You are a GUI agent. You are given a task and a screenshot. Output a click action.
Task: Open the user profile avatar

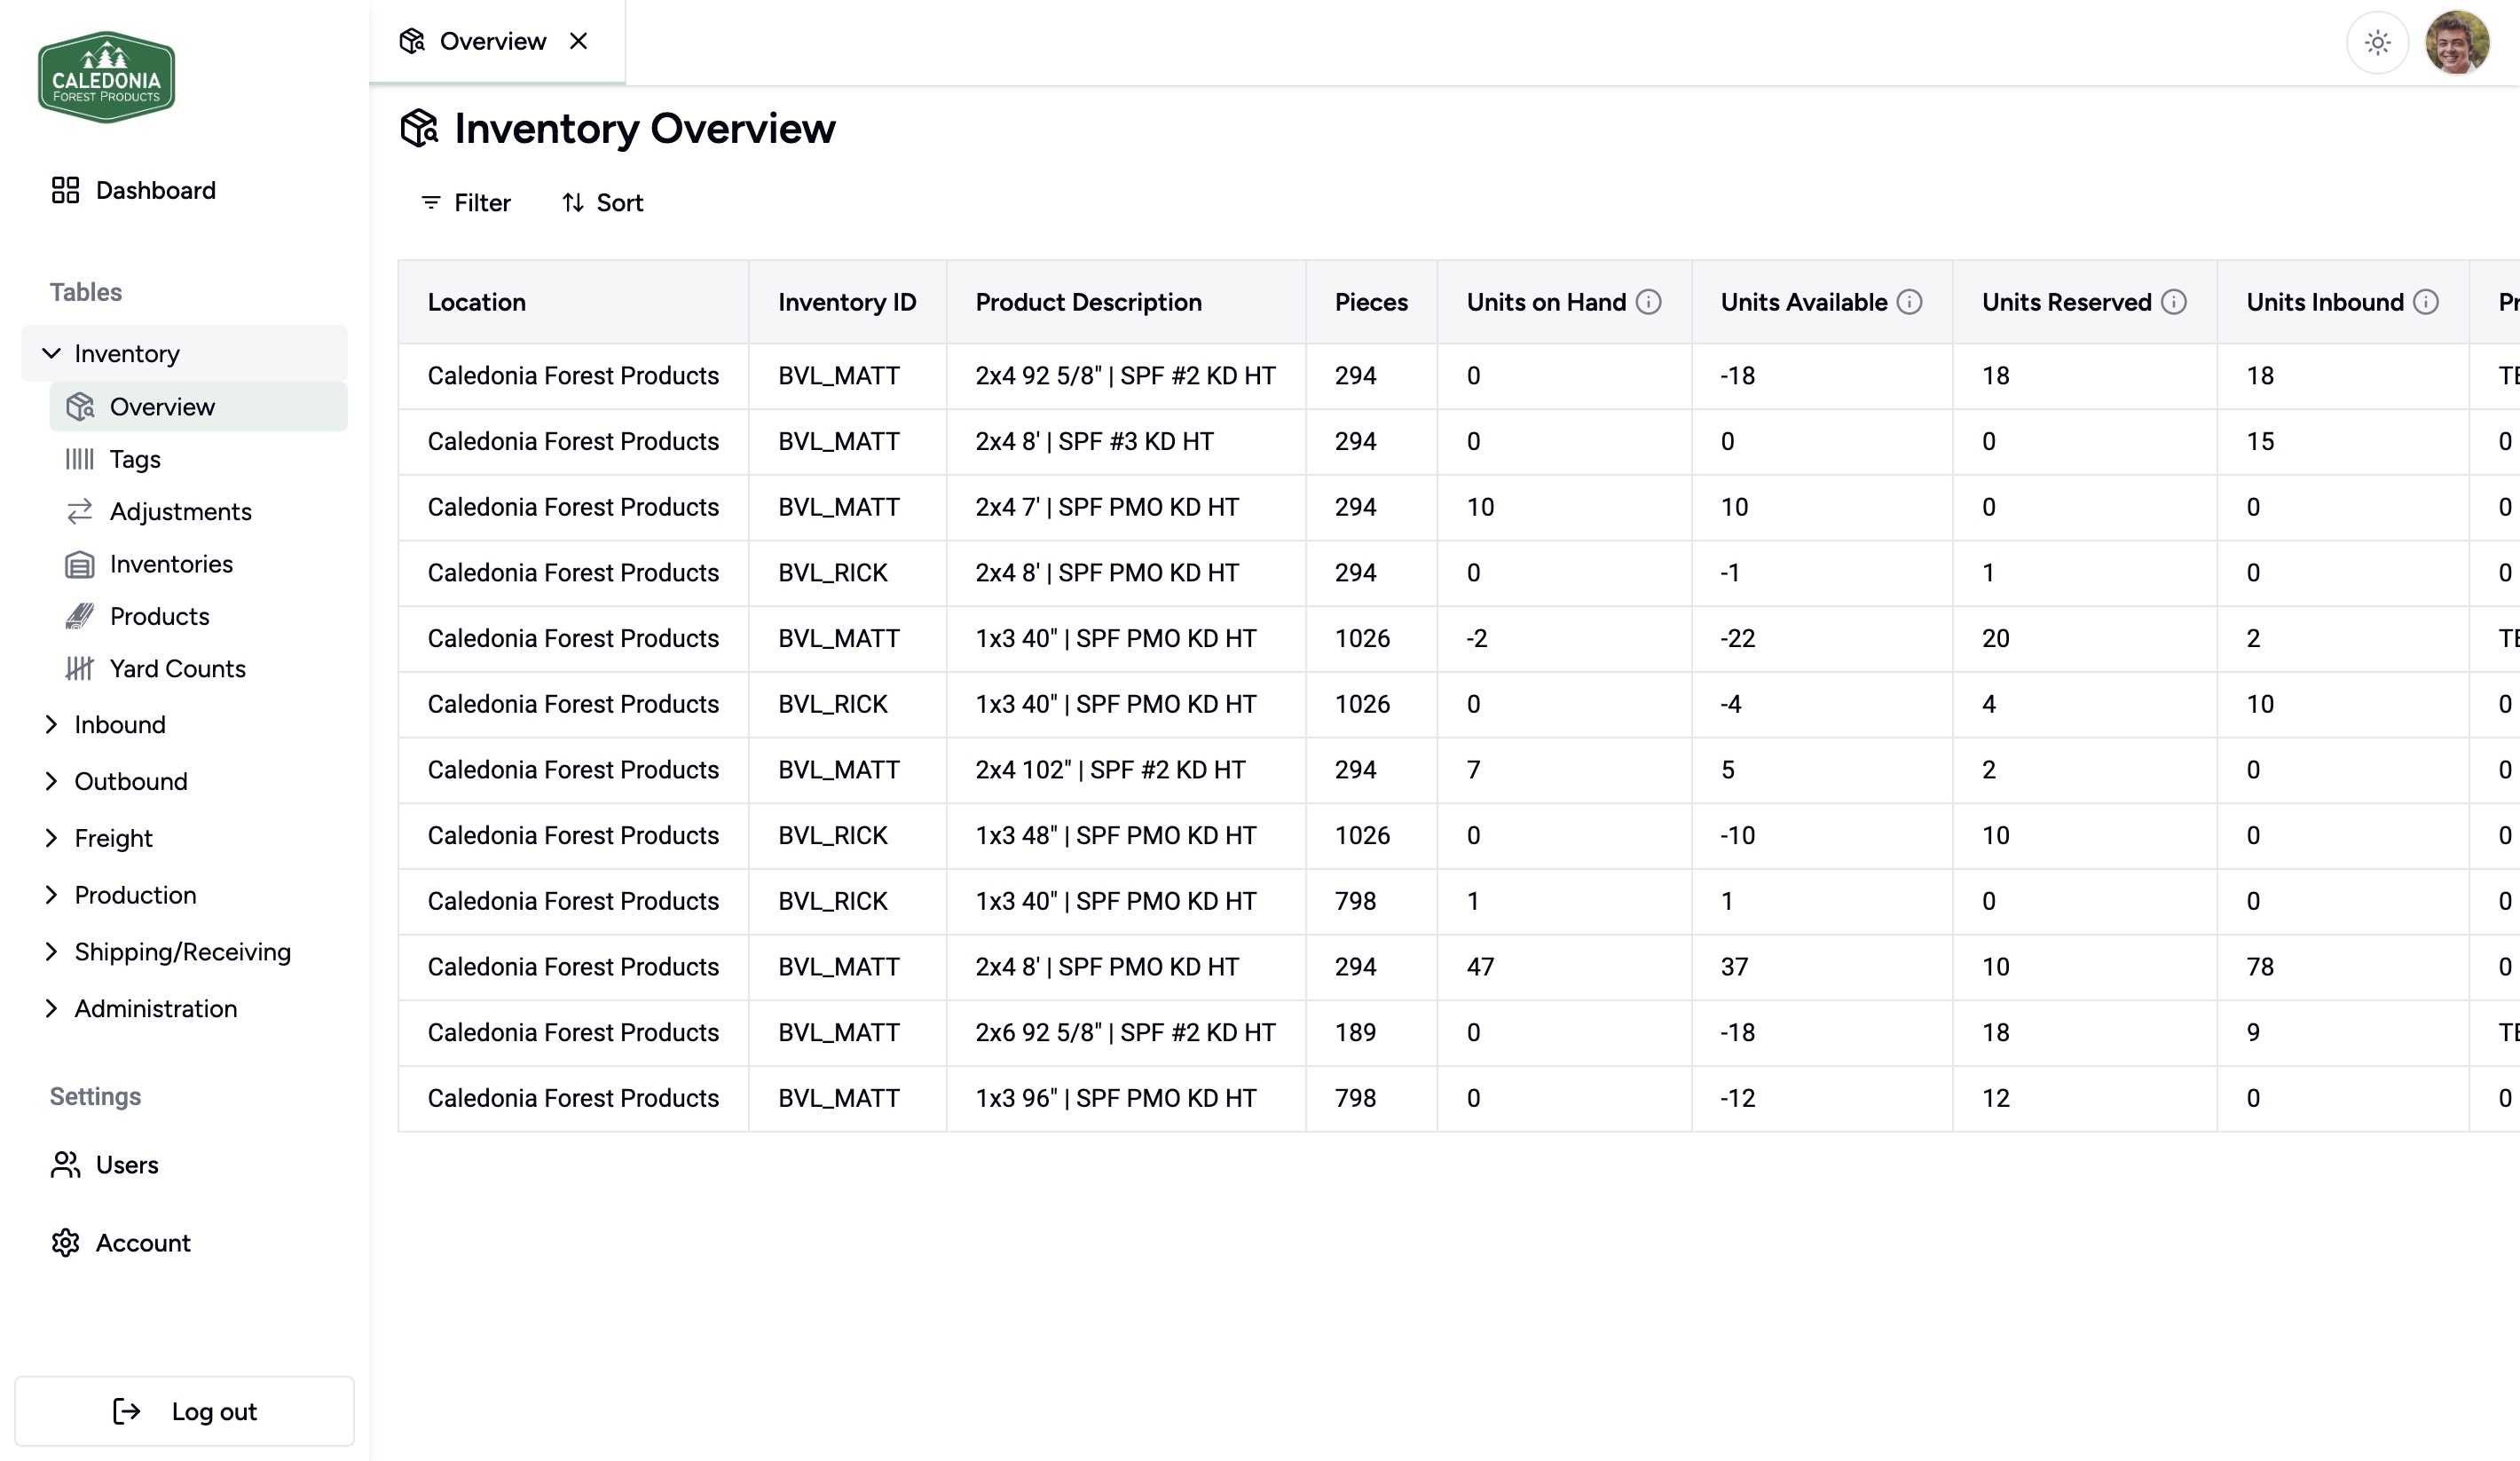(x=2458, y=42)
